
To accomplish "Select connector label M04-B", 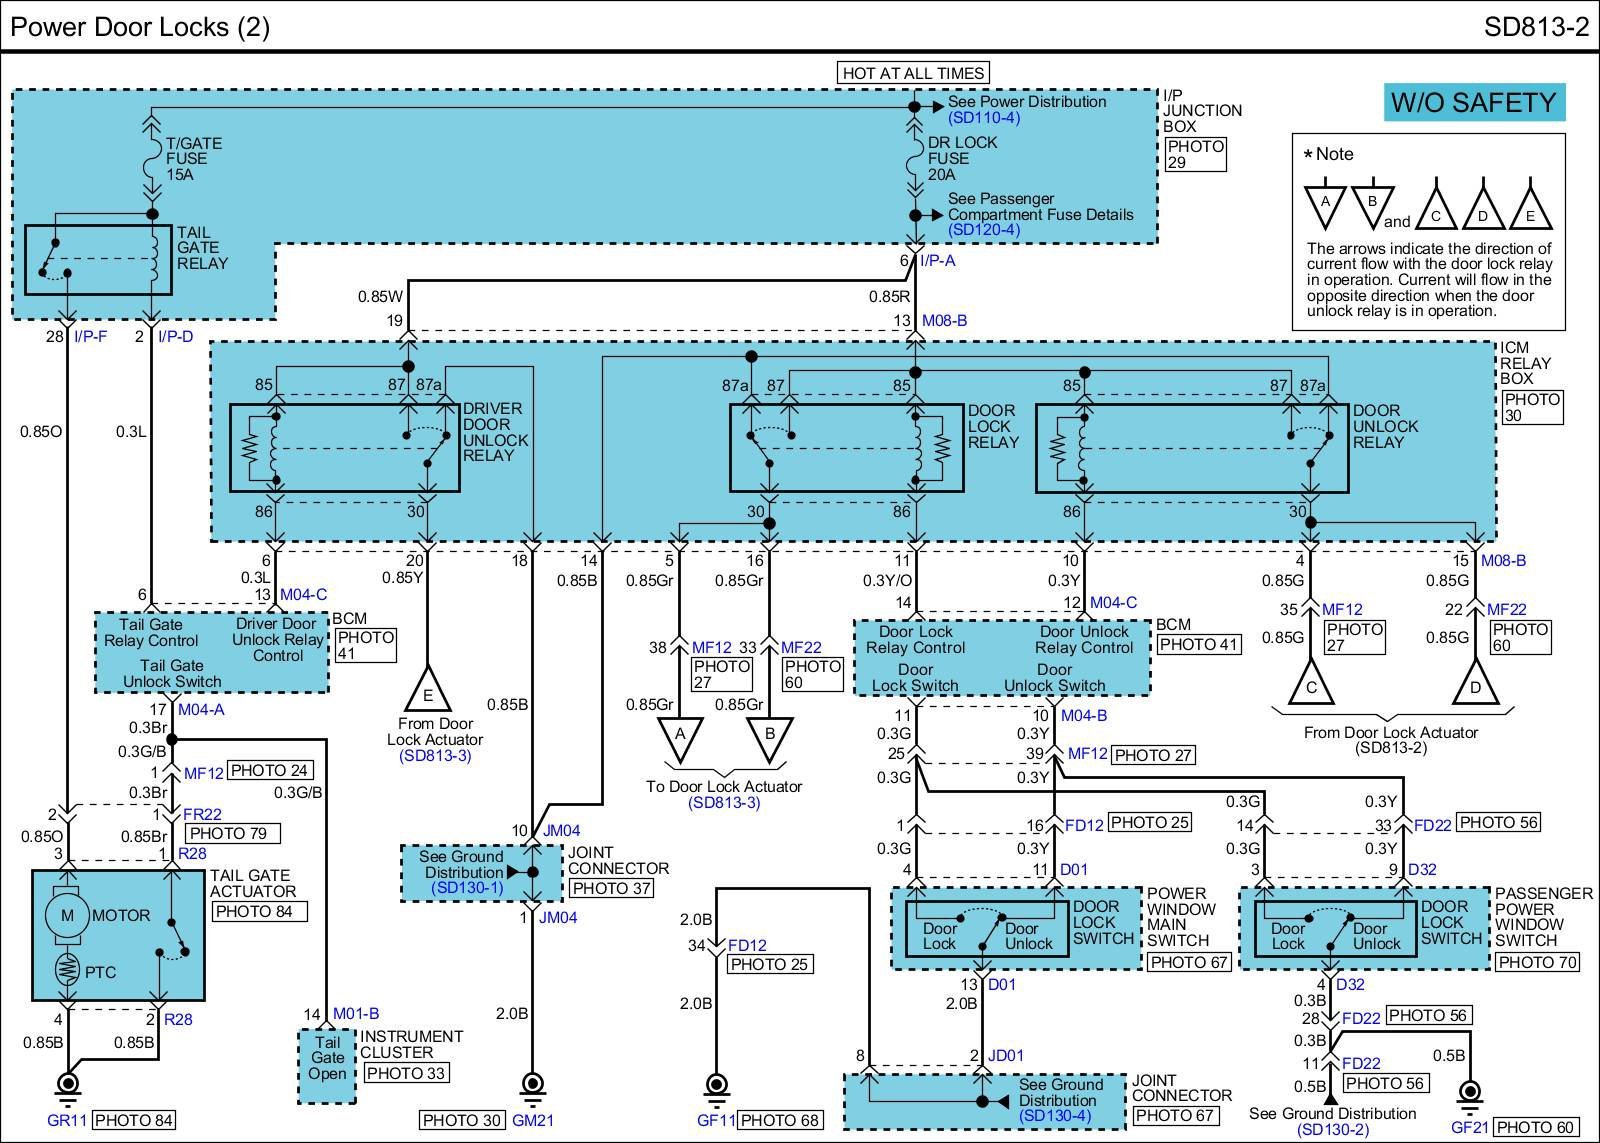I will 1084,716.
